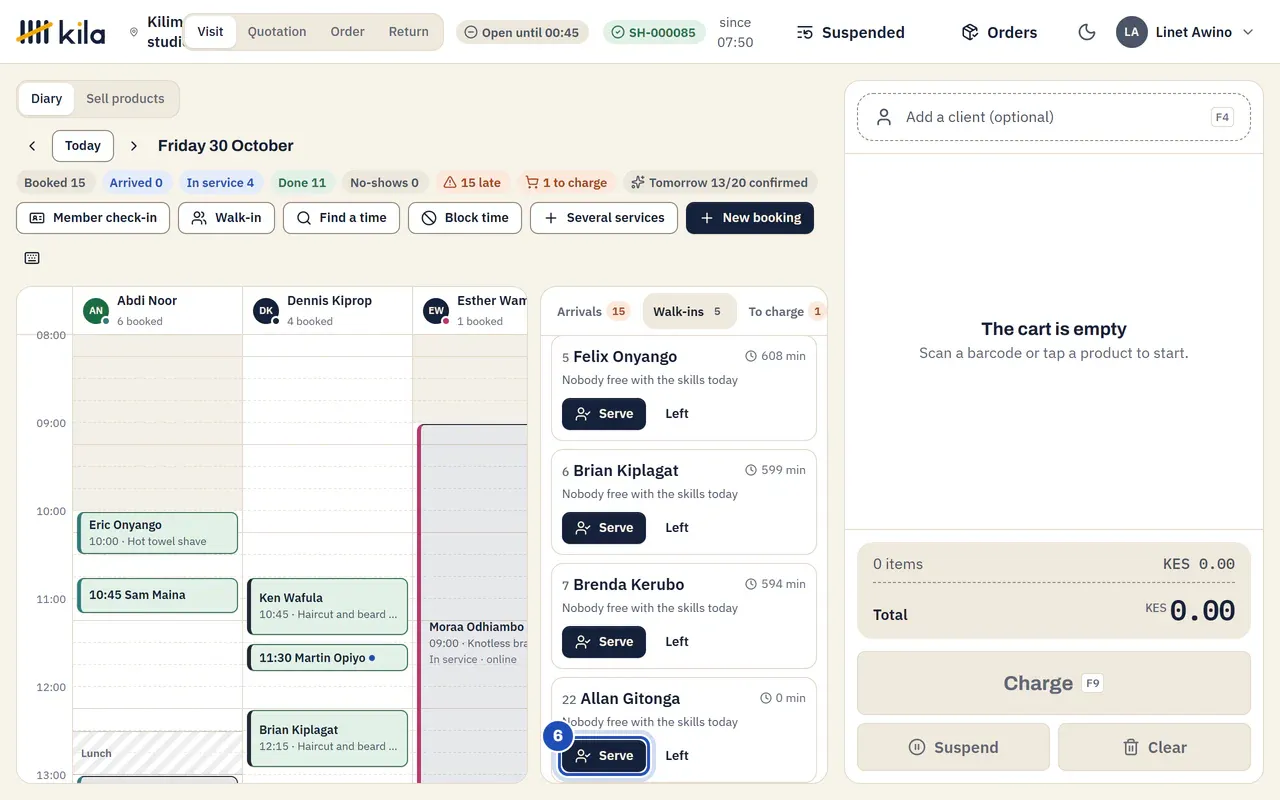The image size is (1280, 800).
Task: Go to next day arrow
Action: pos(134,146)
